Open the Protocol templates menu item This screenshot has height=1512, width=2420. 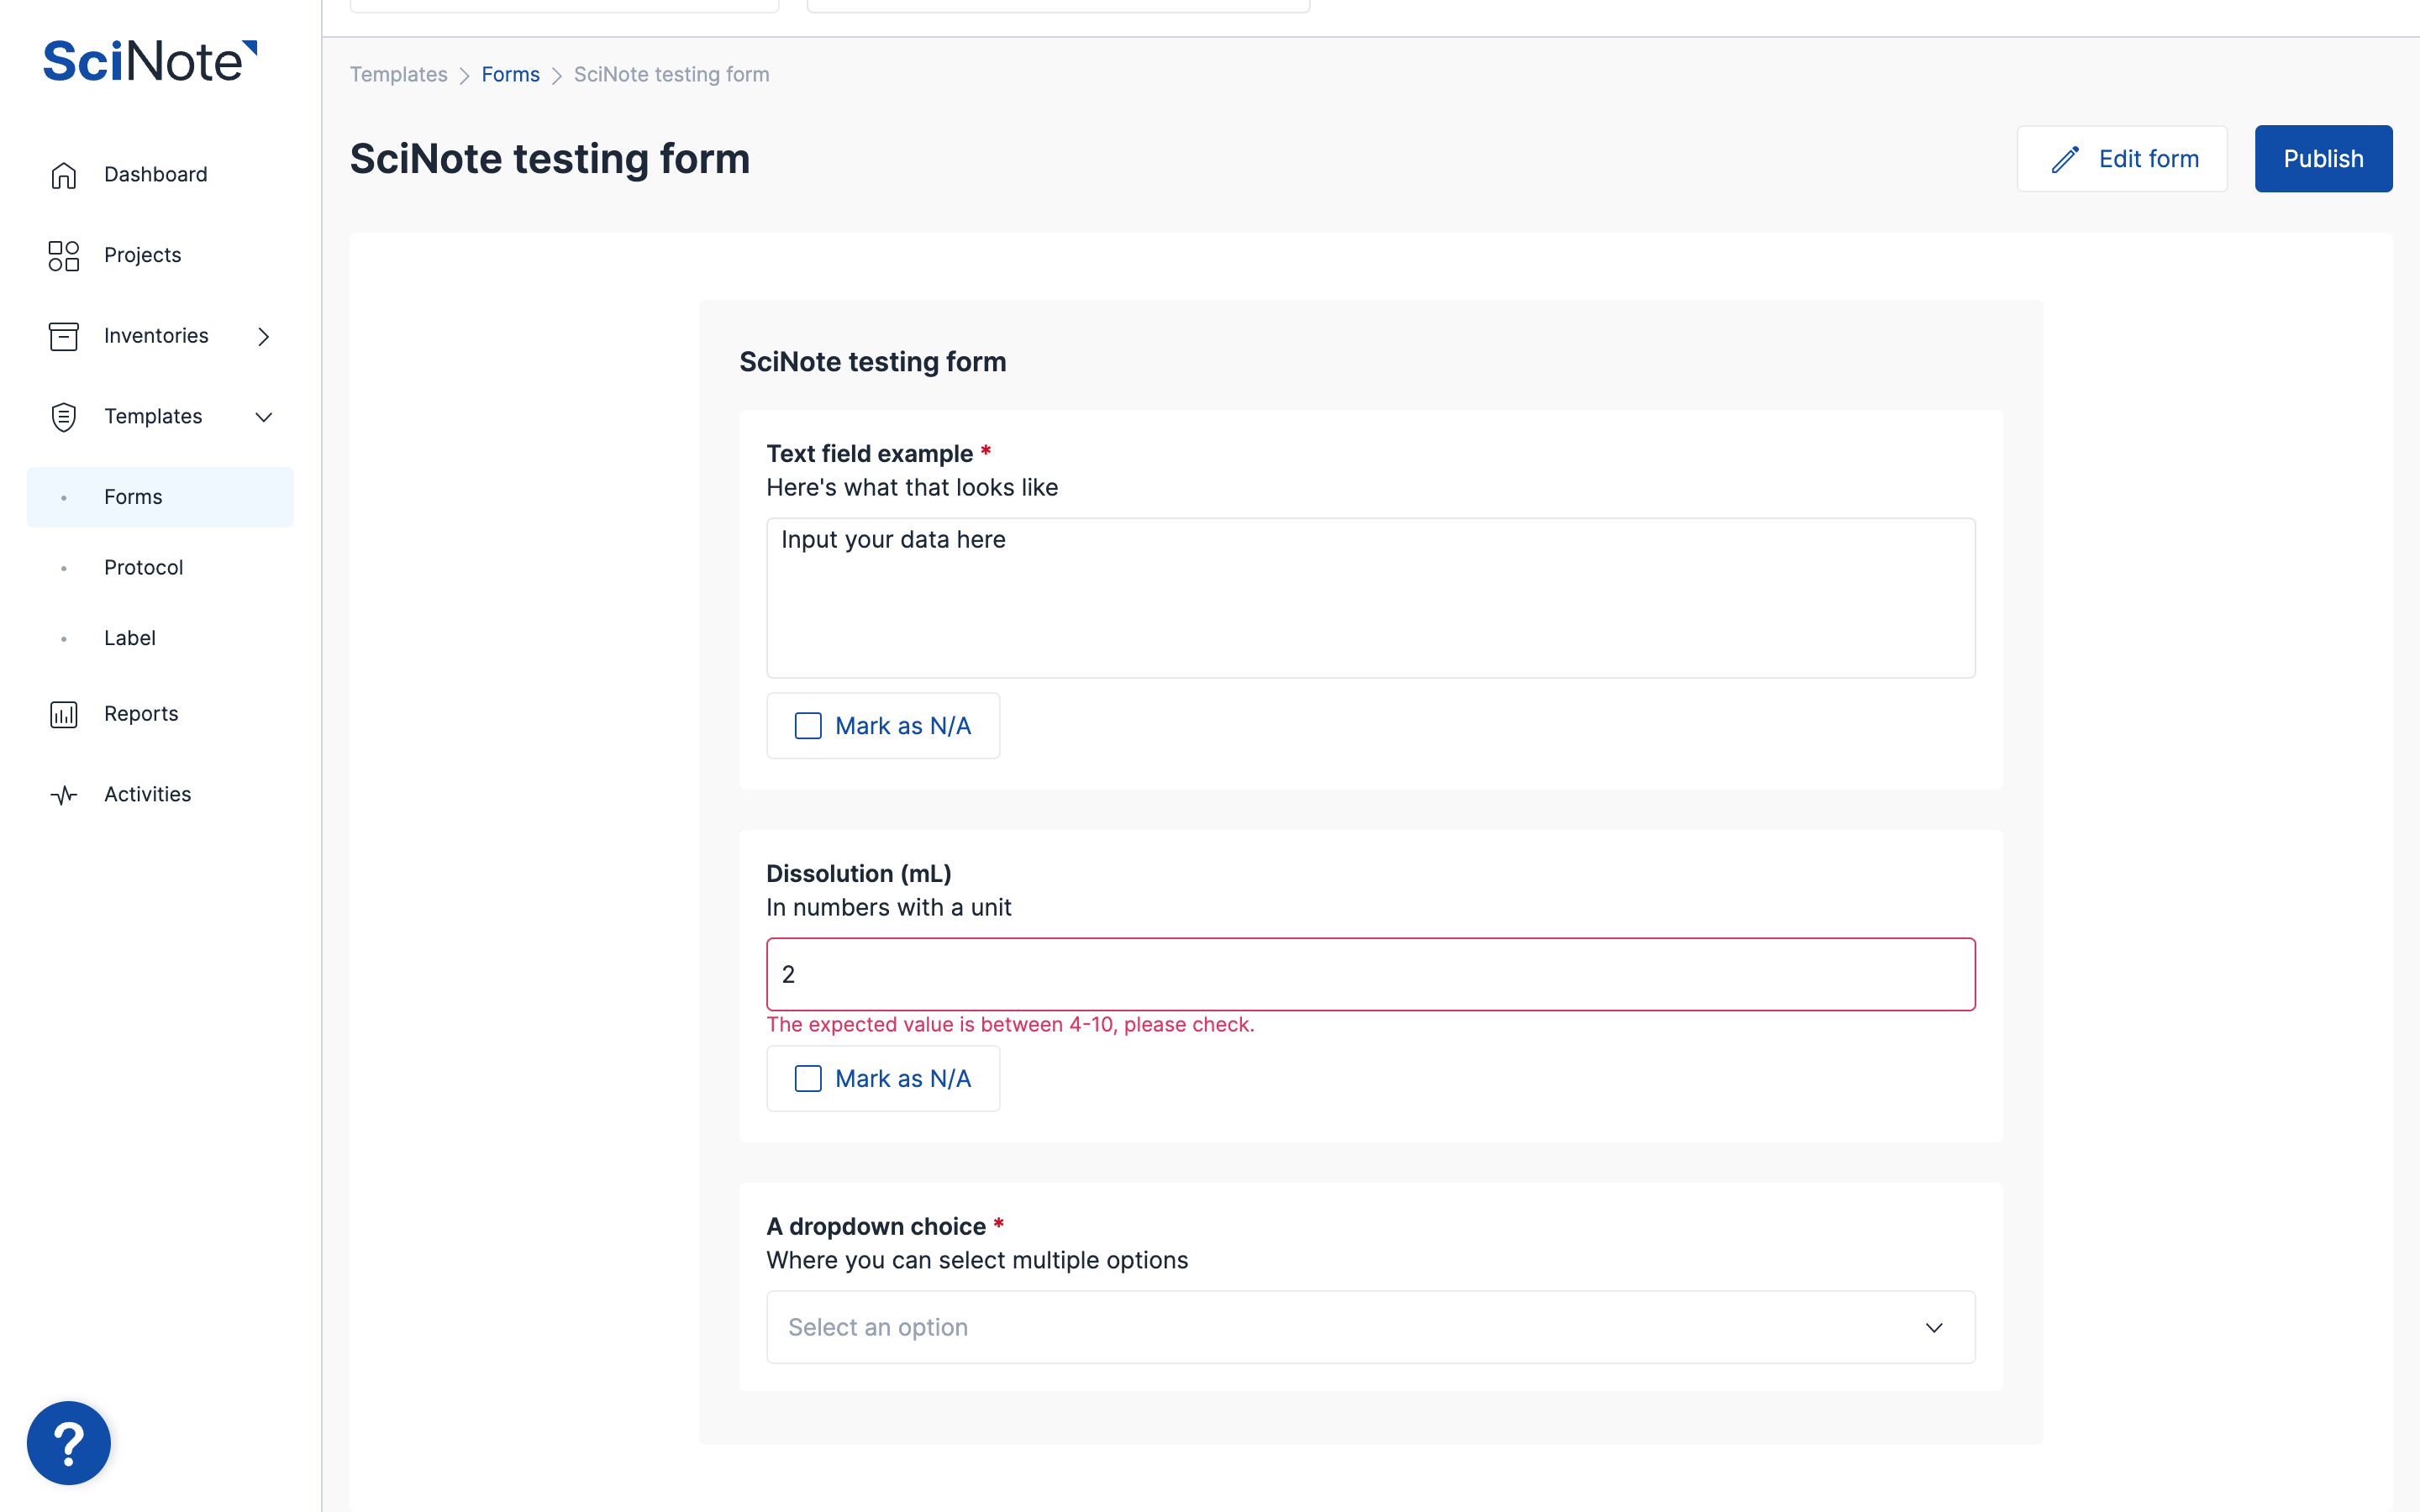click(x=144, y=568)
